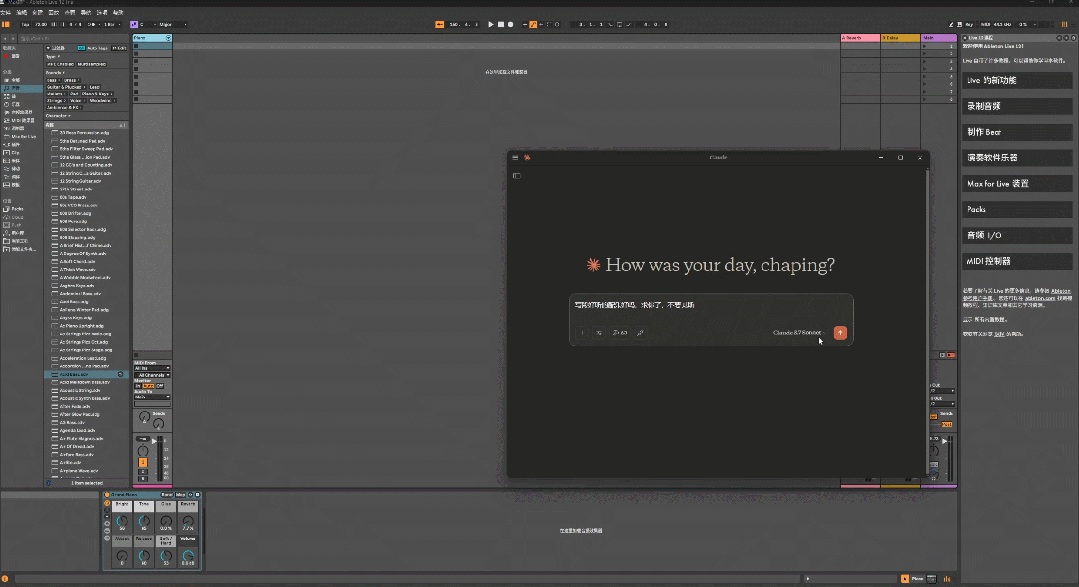Click the Grand Piano Volume knob

188,555
